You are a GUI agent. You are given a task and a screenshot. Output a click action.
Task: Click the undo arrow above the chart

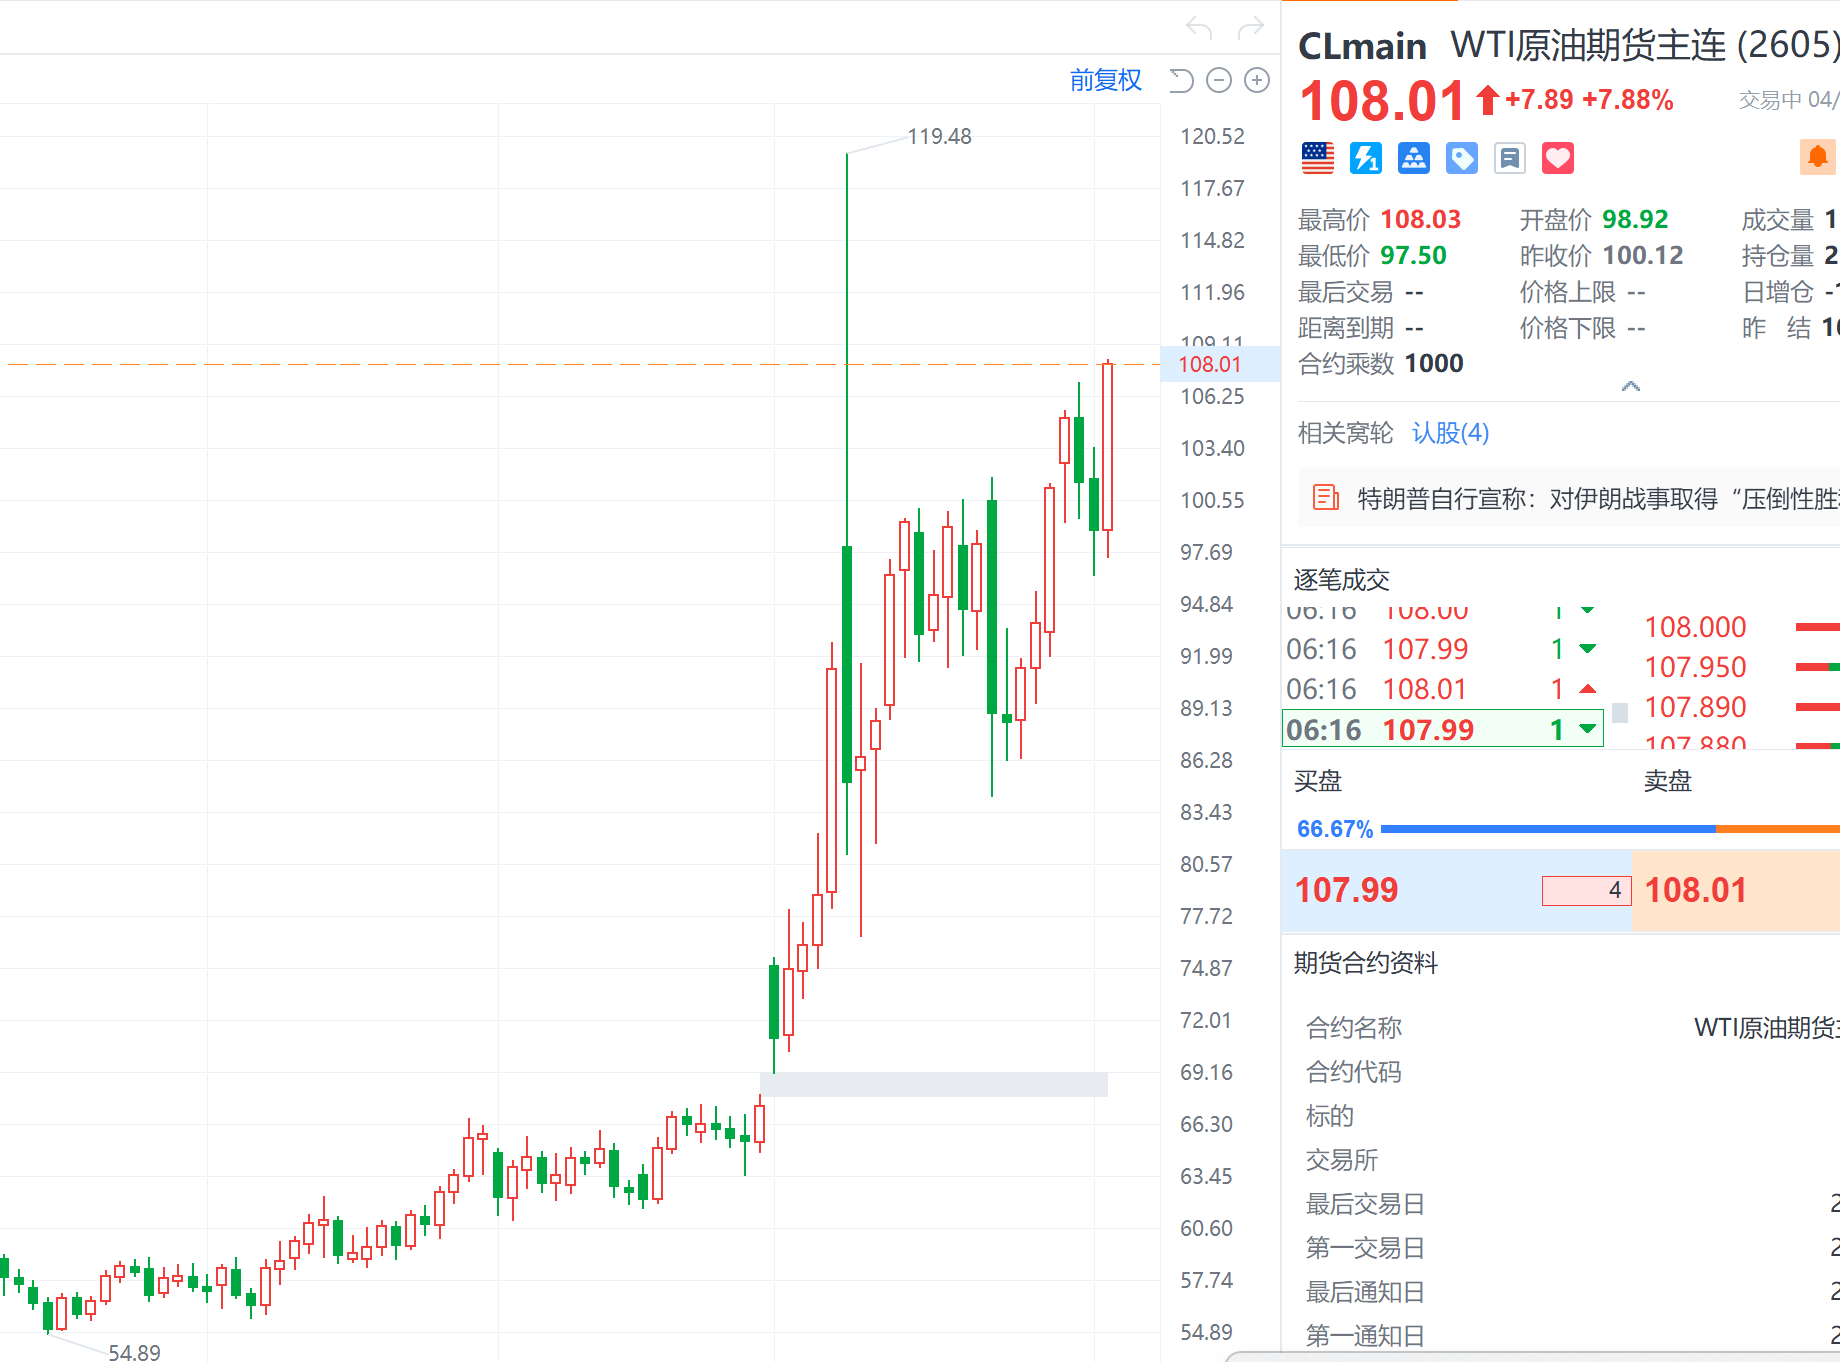click(x=1198, y=28)
